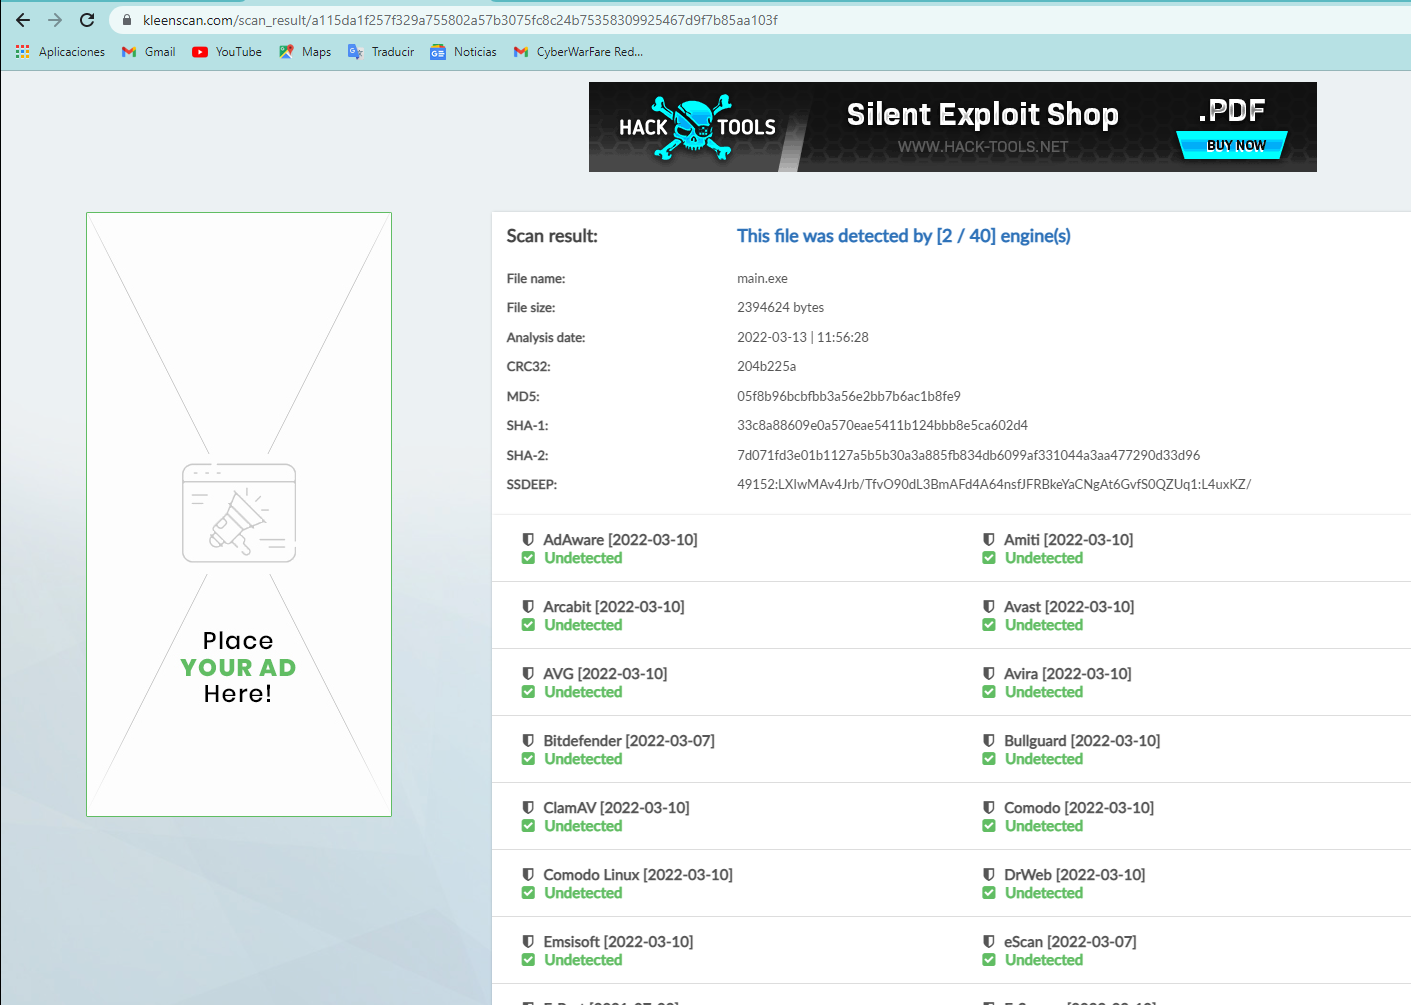Image resolution: width=1411 pixels, height=1005 pixels.
Task: Click the shield icon beside eScan
Action: 989,942
